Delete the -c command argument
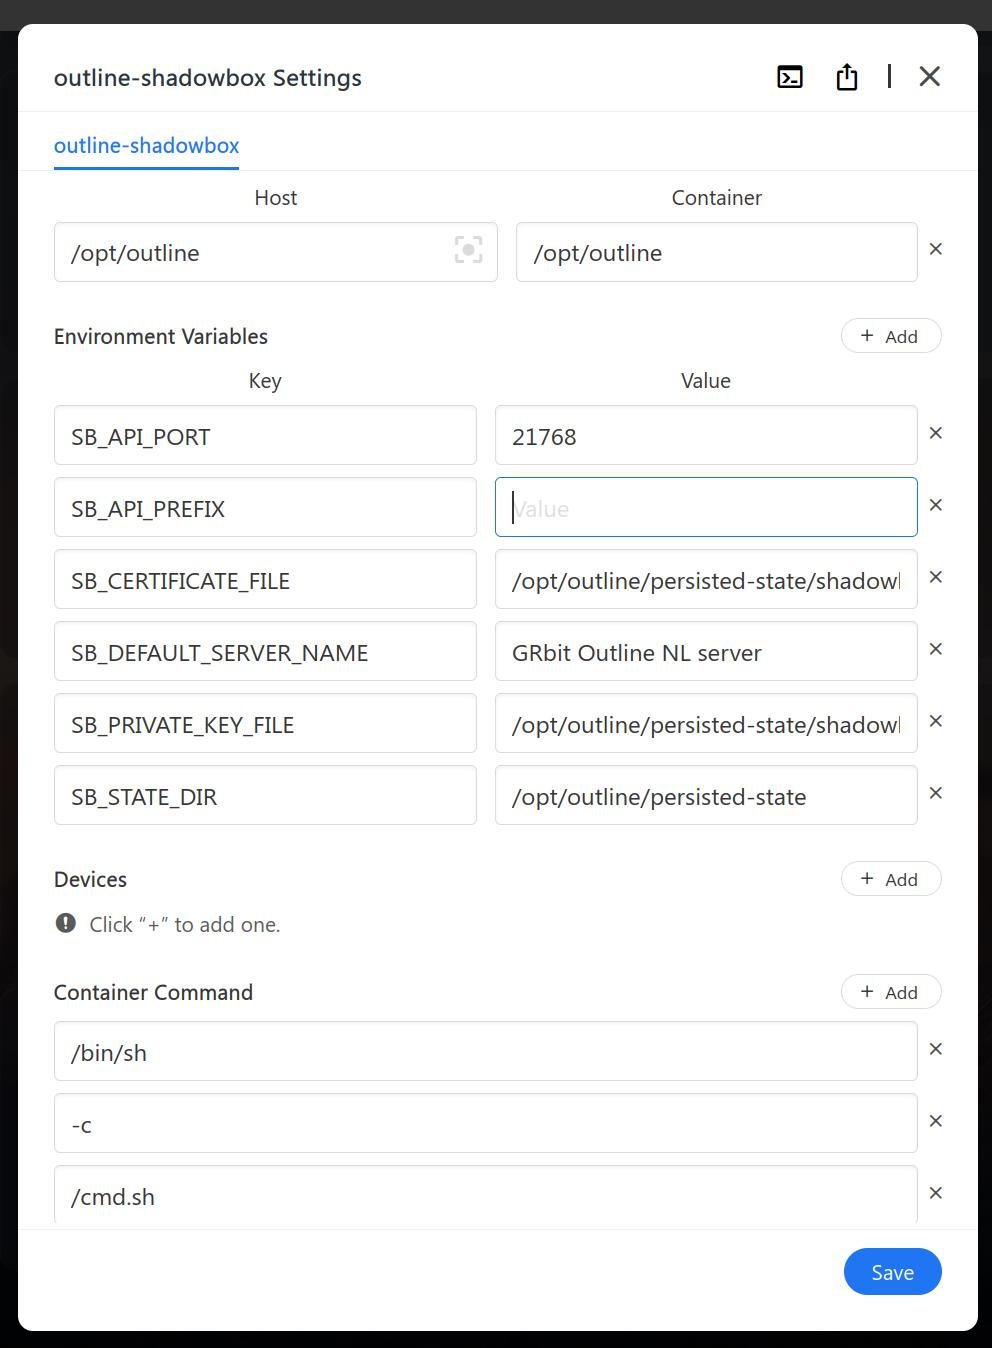This screenshot has width=992, height=1348. coord(936,1122)
